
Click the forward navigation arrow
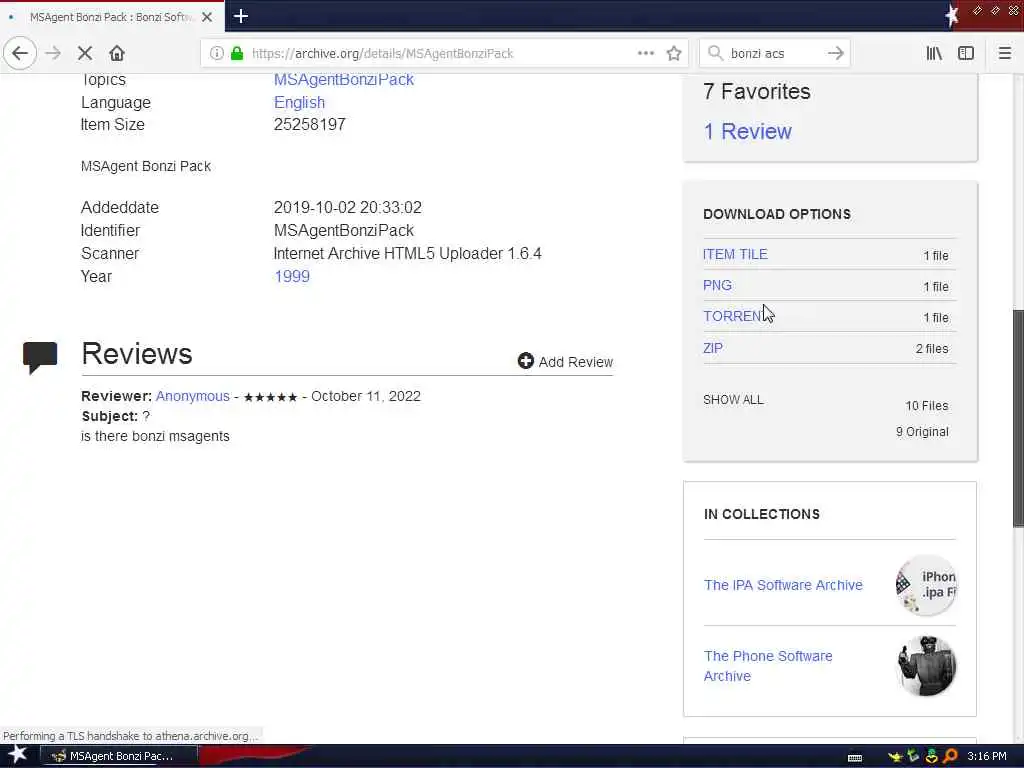(x=54, y=53)
